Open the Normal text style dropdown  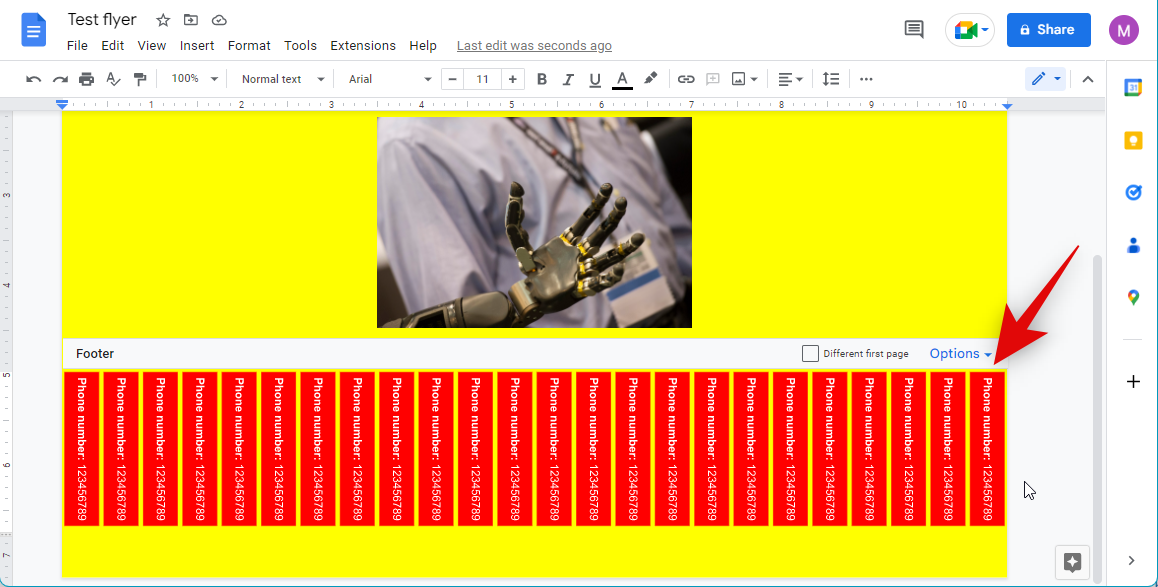coord(283,79)
